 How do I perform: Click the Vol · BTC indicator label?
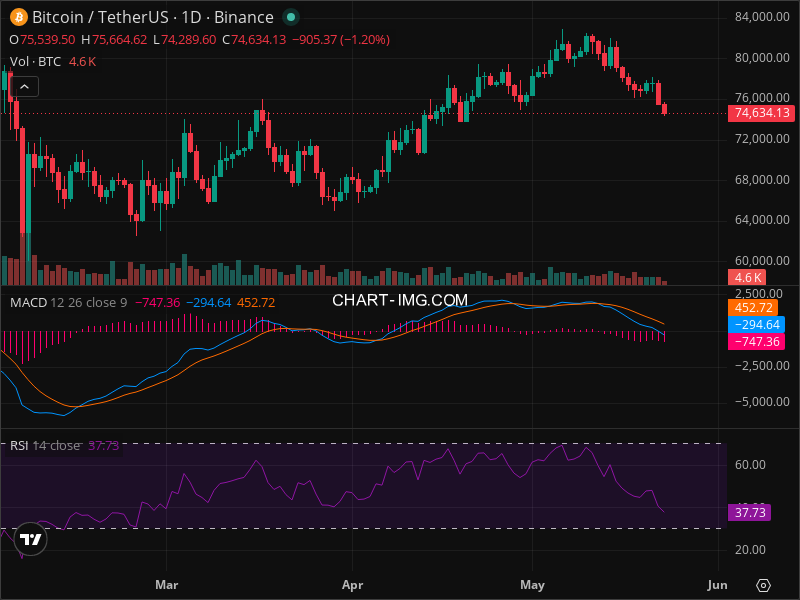[x=35, y=62]
